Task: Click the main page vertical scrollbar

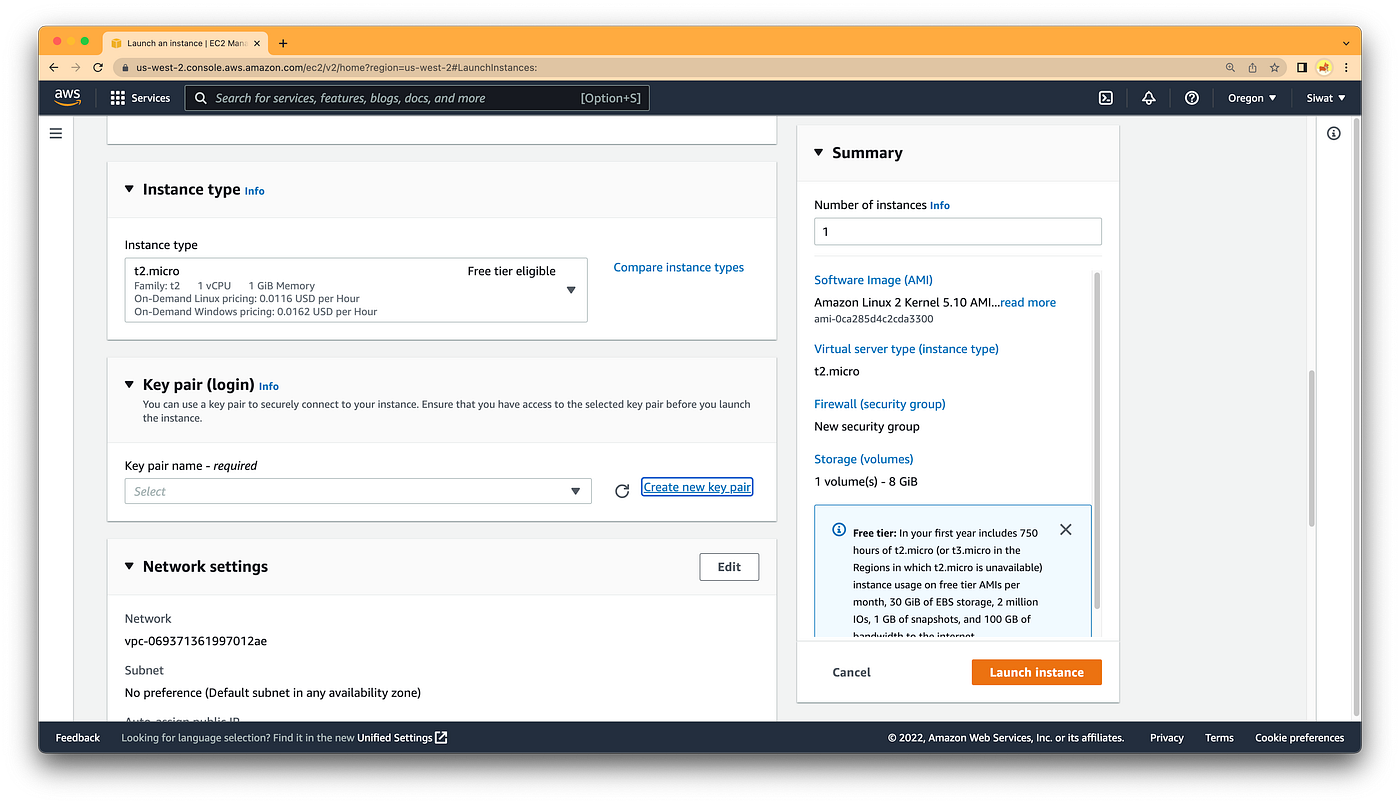Action: pos(1311,448)
